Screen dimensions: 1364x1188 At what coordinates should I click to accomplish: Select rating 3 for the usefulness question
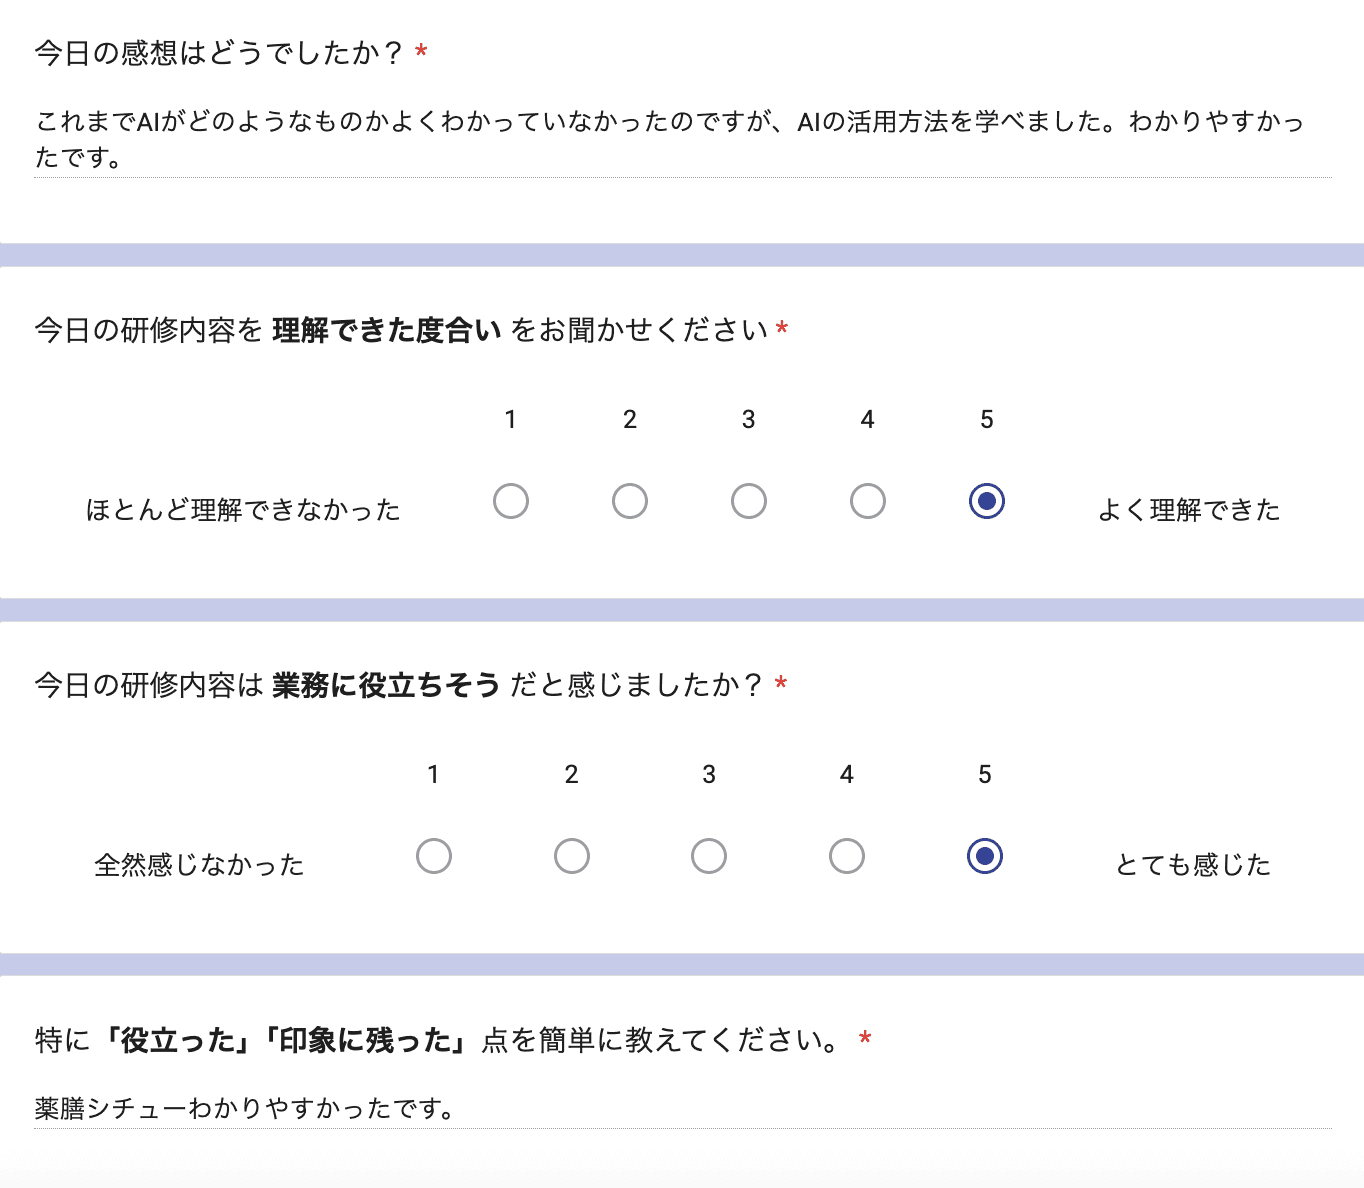(709, 856)
